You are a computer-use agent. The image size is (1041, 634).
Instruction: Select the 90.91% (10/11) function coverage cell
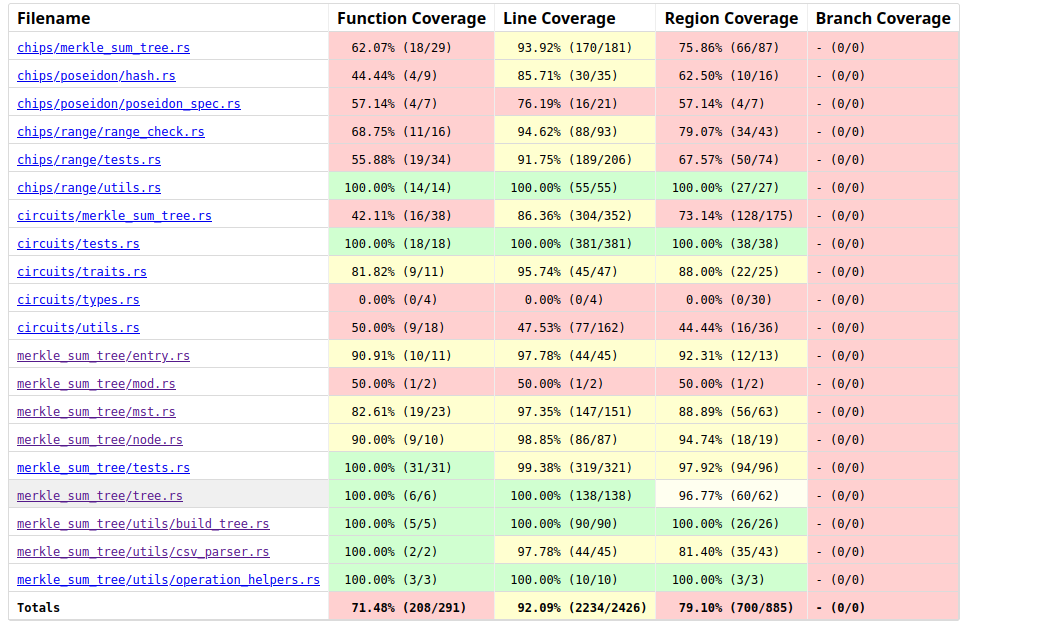tap(412, 356)
